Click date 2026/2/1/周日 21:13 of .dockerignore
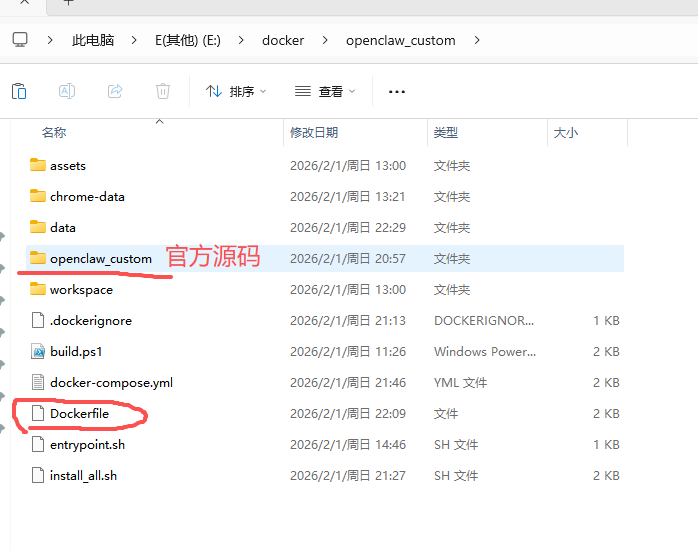The height and width of the screenshot is (550, 698). click(x=348, y=321)
